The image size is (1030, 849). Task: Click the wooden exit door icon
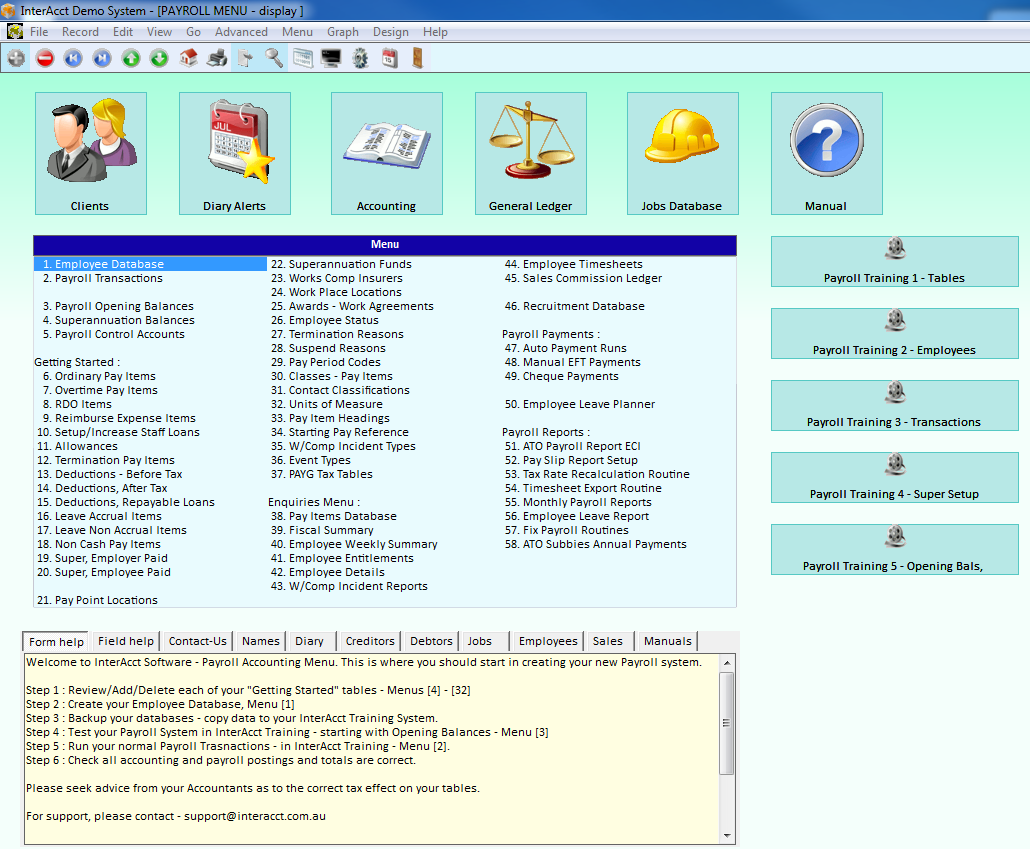pos(417,58)
